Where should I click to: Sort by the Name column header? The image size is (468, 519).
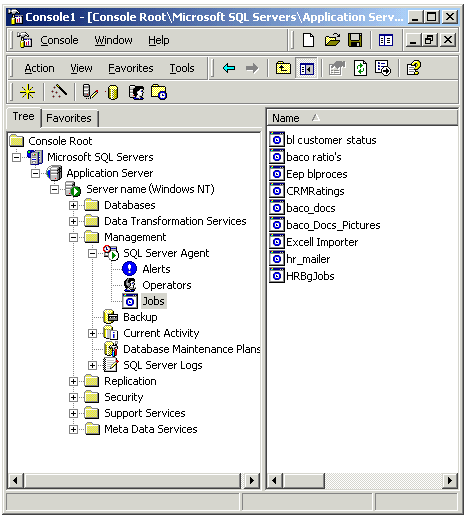tap(362, 118)
